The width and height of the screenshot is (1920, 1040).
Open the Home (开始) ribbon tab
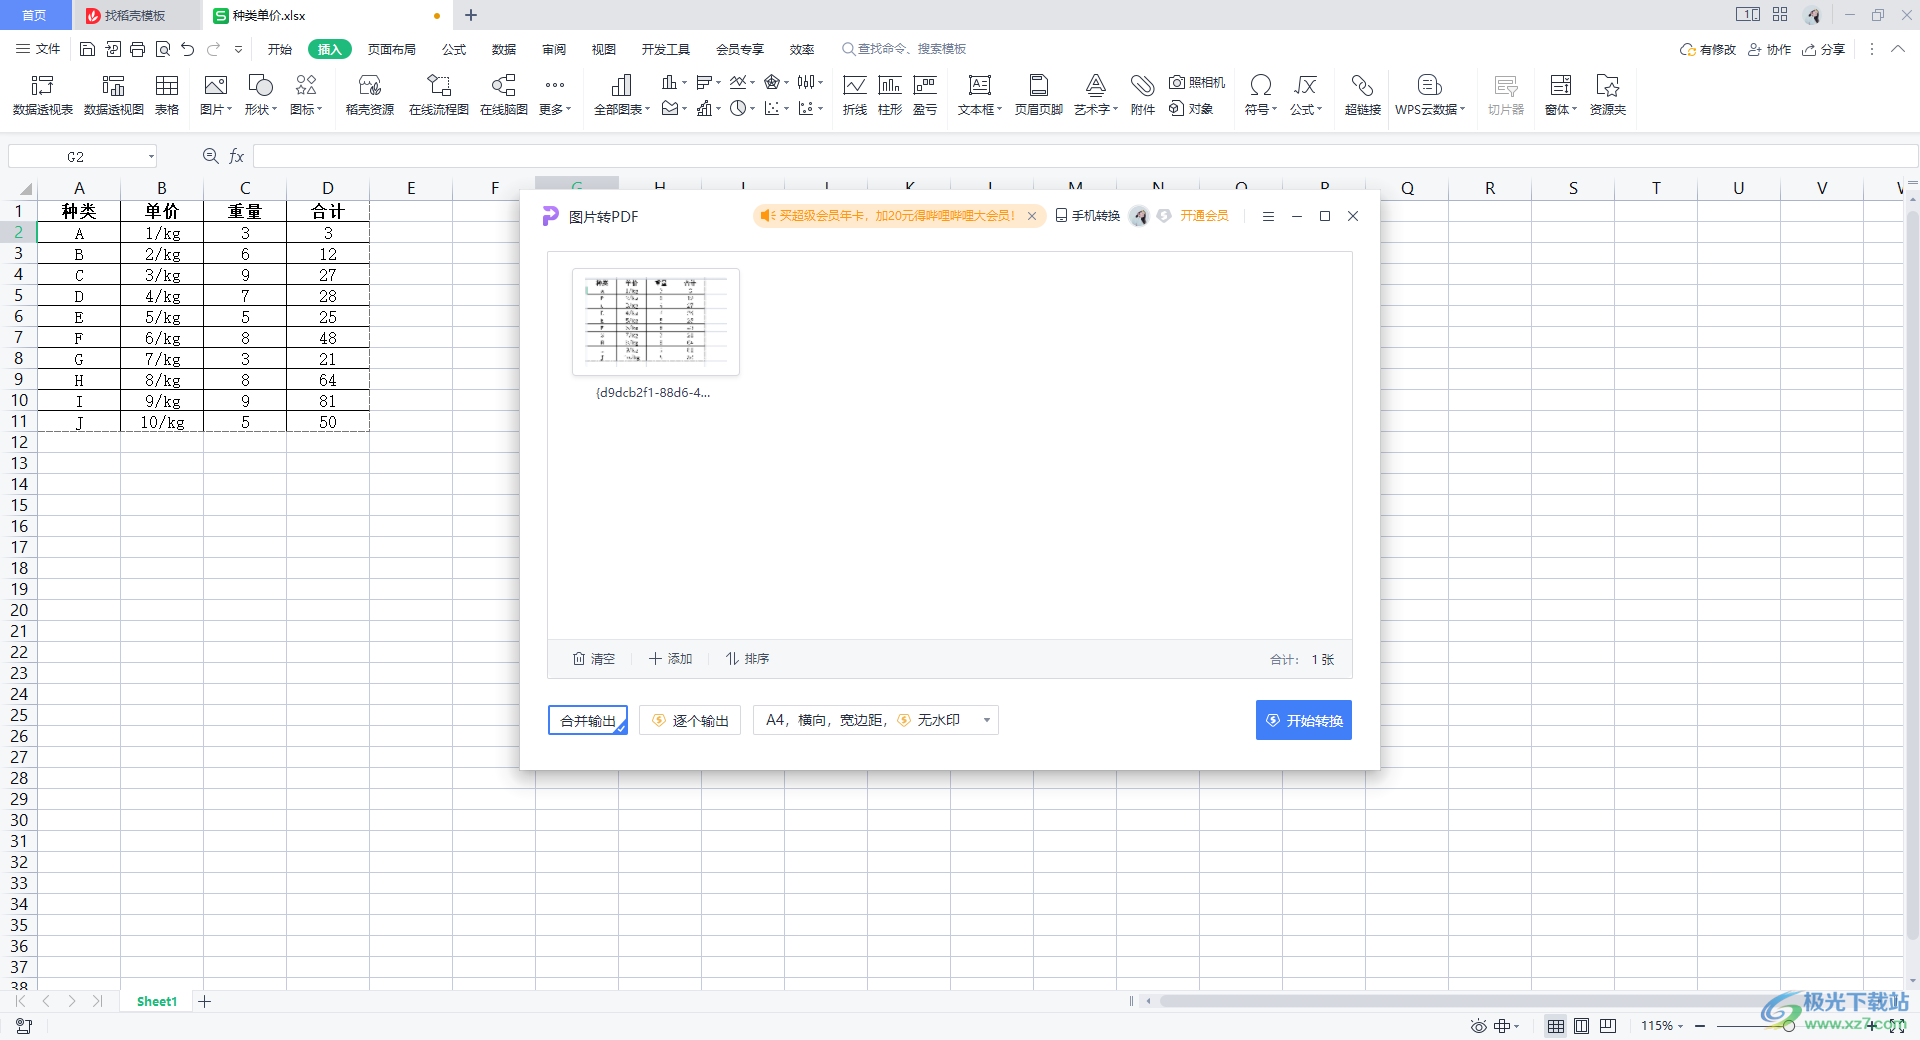(x=280, y=49)
